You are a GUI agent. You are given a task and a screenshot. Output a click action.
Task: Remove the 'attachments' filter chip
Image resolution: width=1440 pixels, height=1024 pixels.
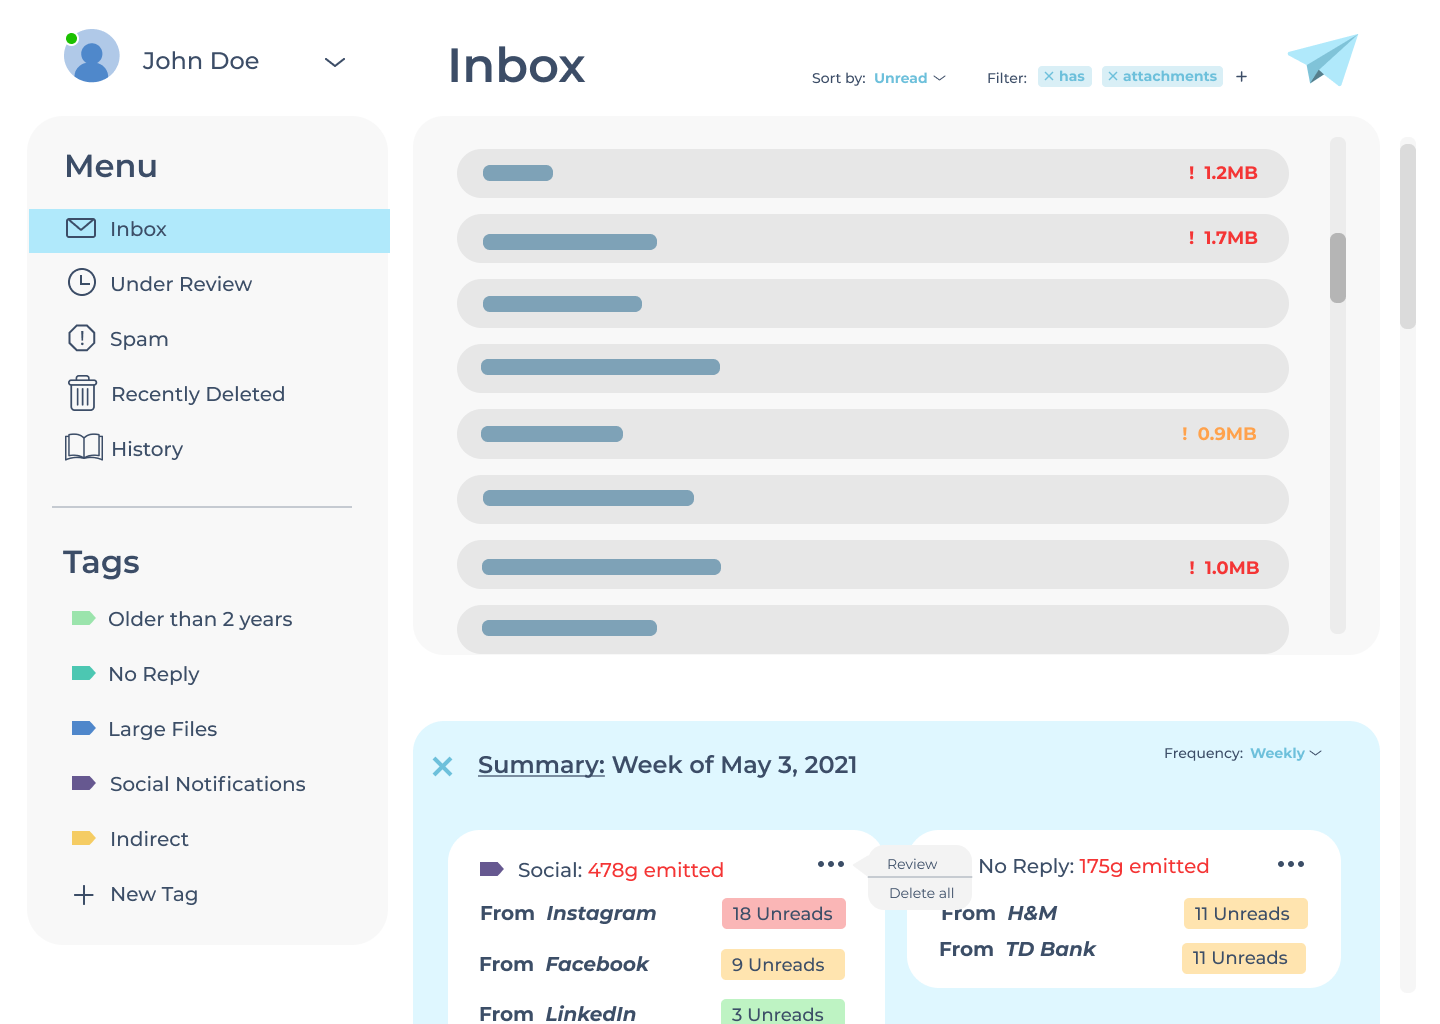(x=1112, y=75)
